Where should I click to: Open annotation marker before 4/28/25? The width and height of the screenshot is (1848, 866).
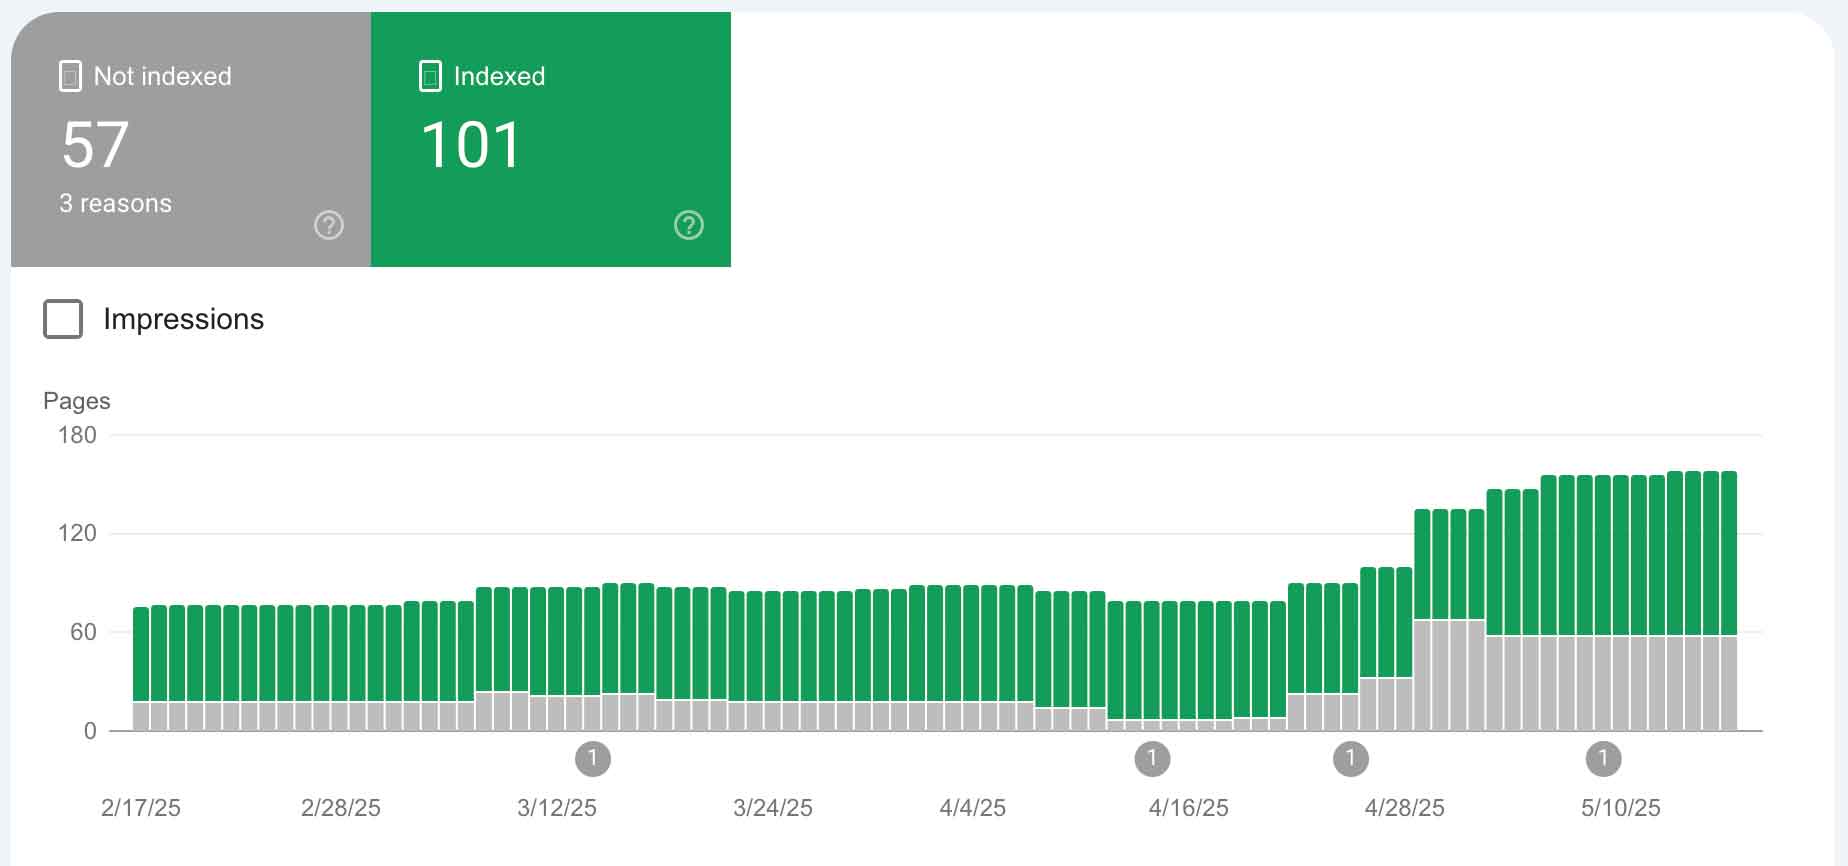coord(1351,759)
